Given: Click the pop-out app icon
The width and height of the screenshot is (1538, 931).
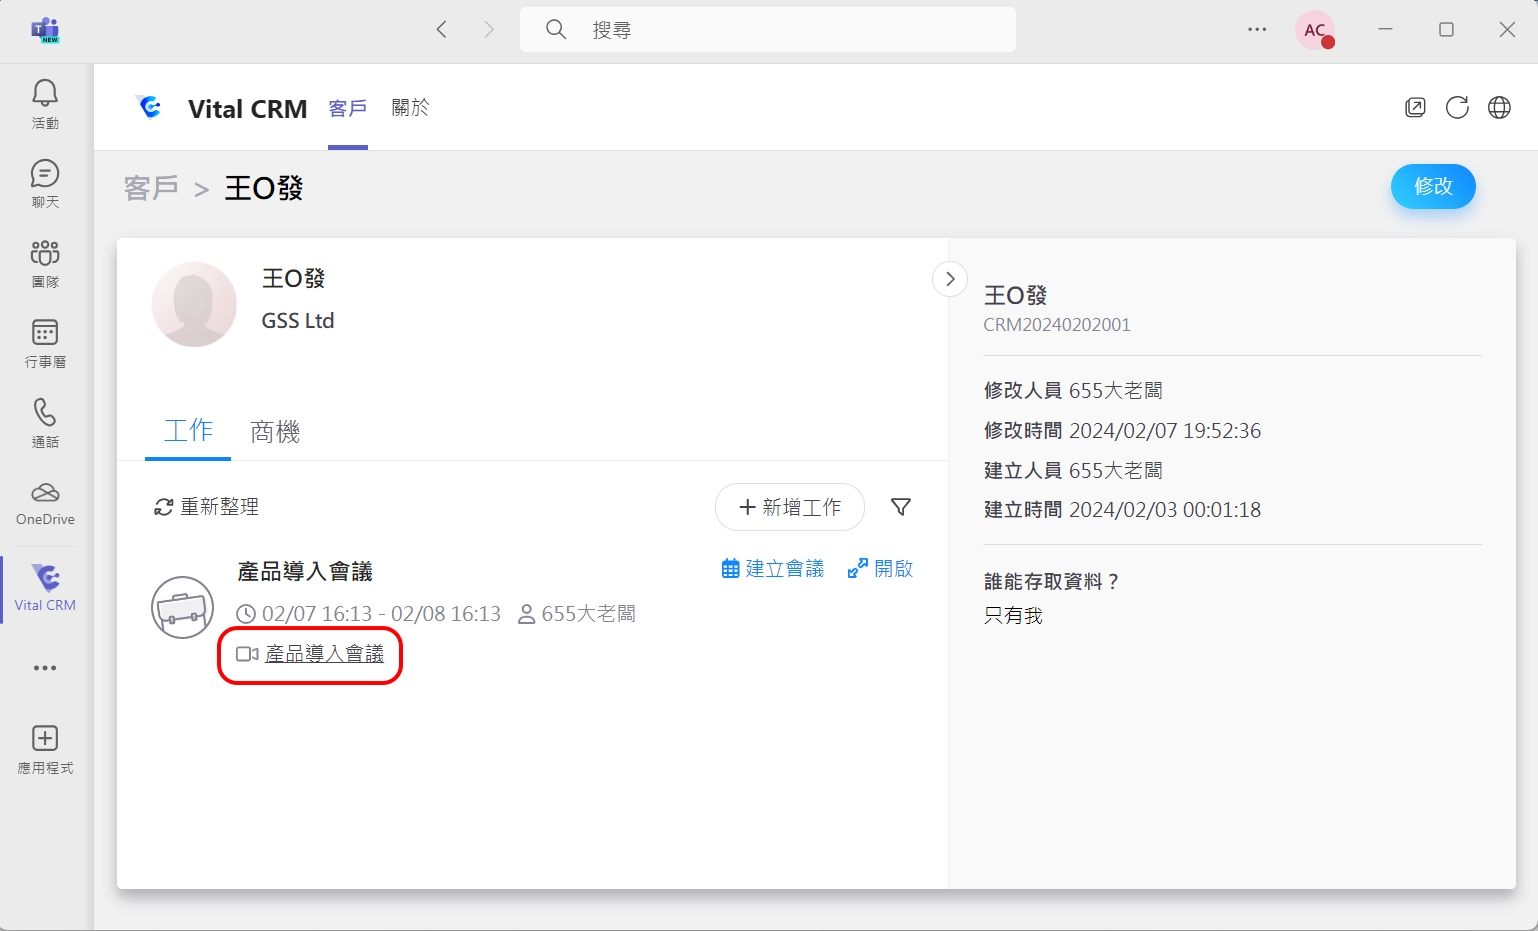Looking at the screenshot, I should point(1415,108).
